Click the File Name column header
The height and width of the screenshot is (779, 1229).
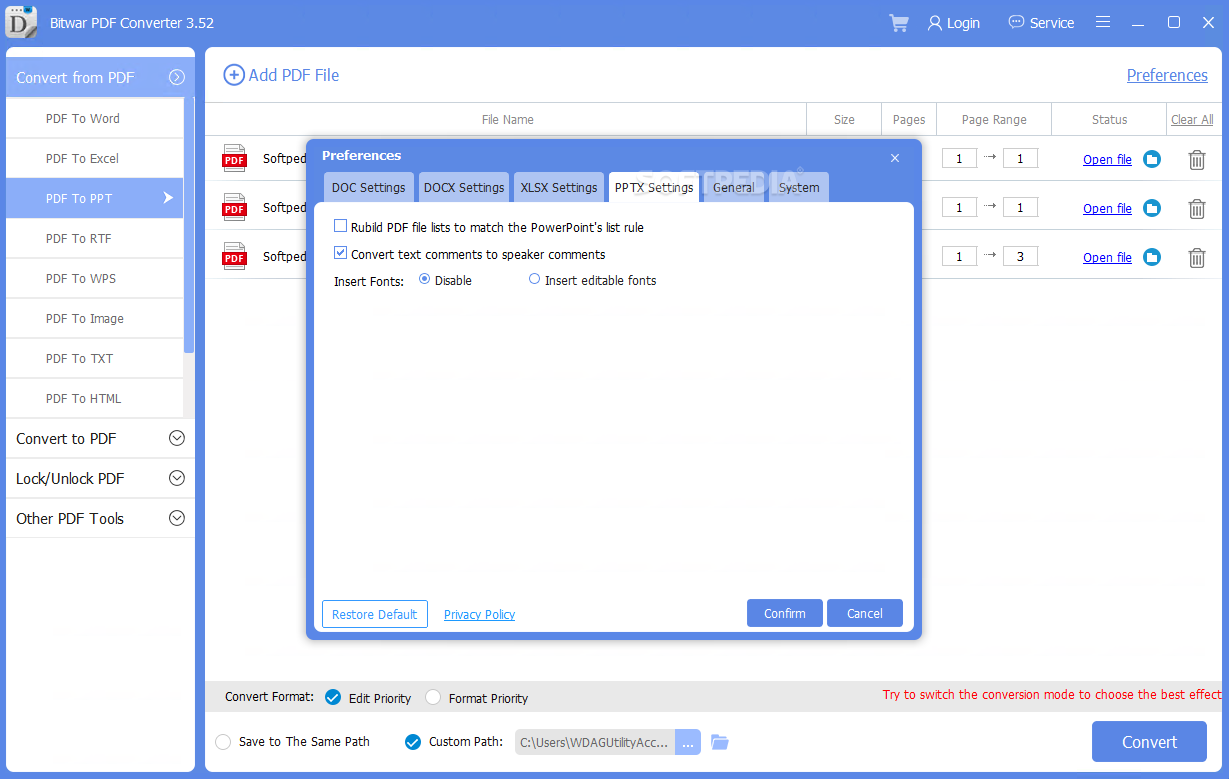(507, 119)
